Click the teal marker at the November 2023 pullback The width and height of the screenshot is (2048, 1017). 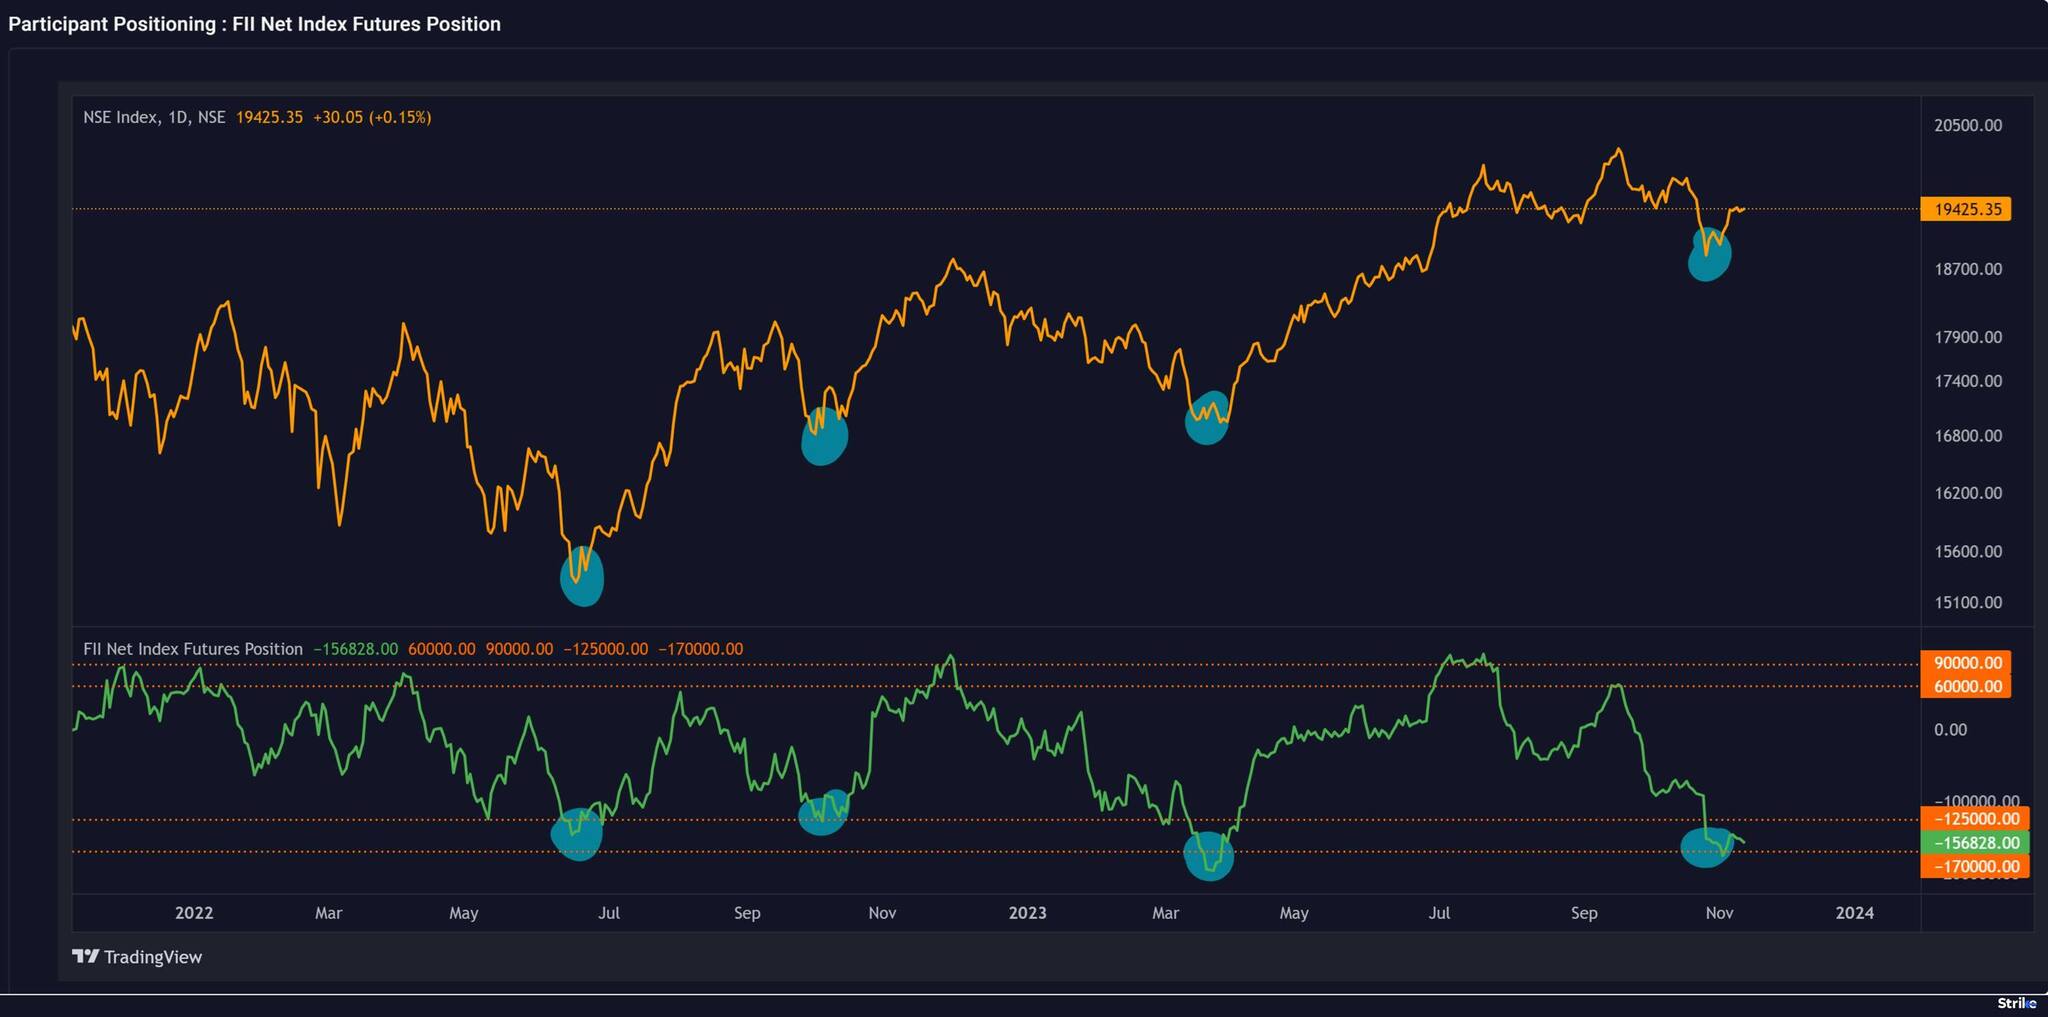pos(1708,254)
